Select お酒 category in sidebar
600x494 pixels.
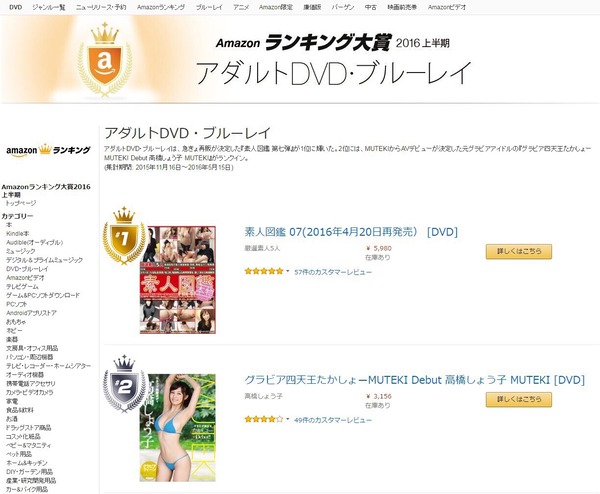click(12, 419)
